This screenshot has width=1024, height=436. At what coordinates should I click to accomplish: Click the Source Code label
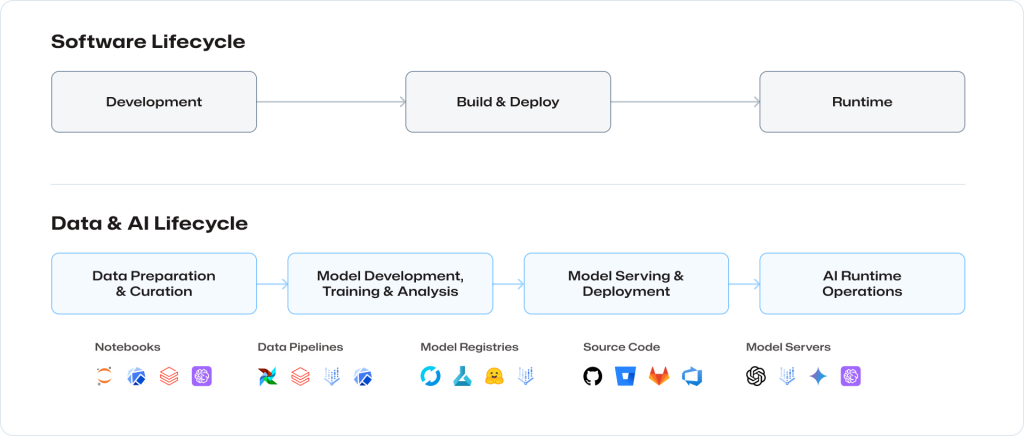tap(622, 347)
